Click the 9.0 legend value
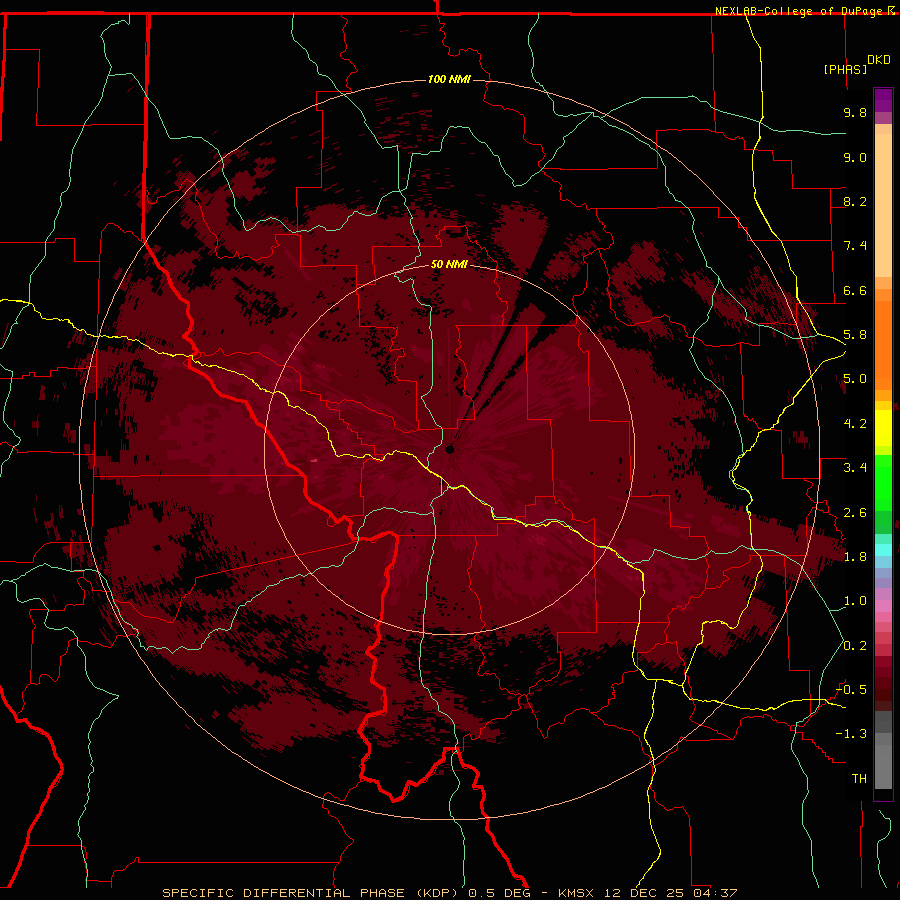 point(855,157)
